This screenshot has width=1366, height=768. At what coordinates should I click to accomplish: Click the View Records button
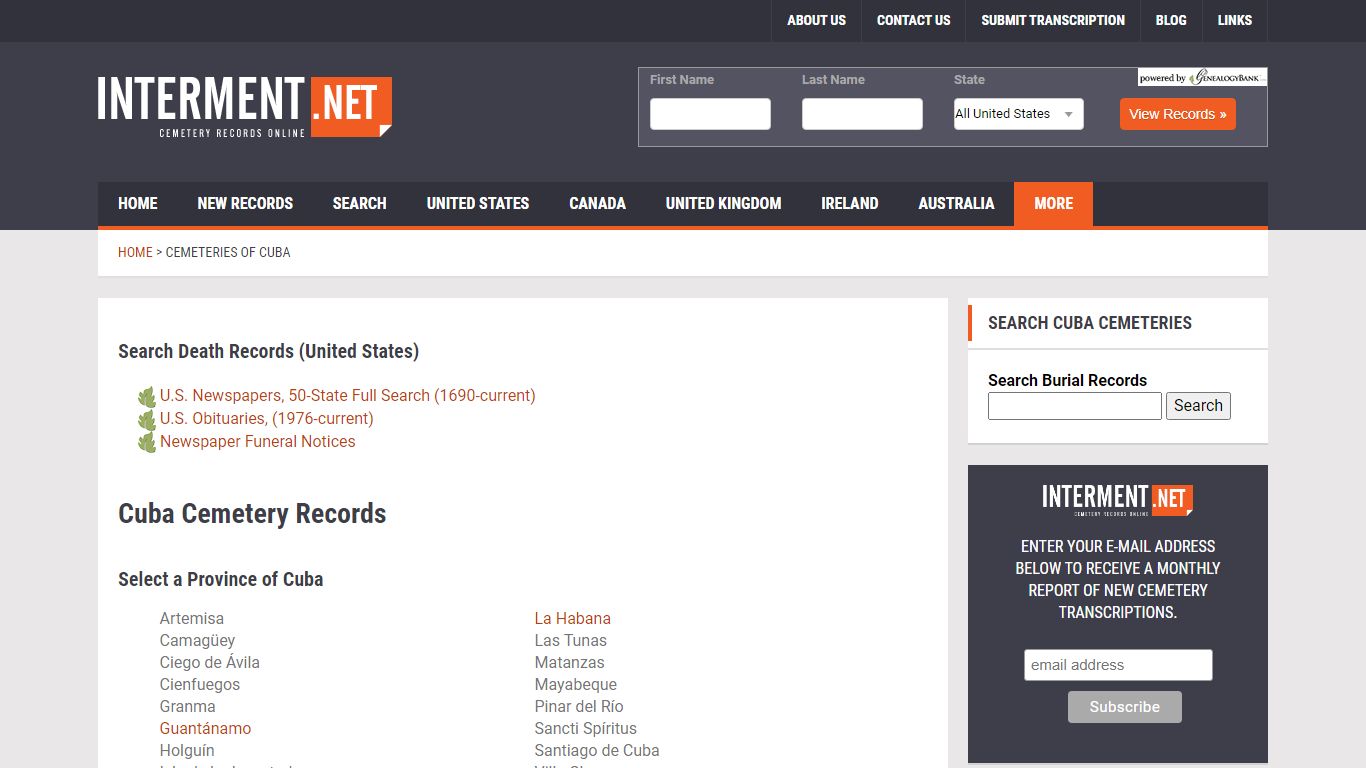pyautogui.click(x=1178, y=114)
